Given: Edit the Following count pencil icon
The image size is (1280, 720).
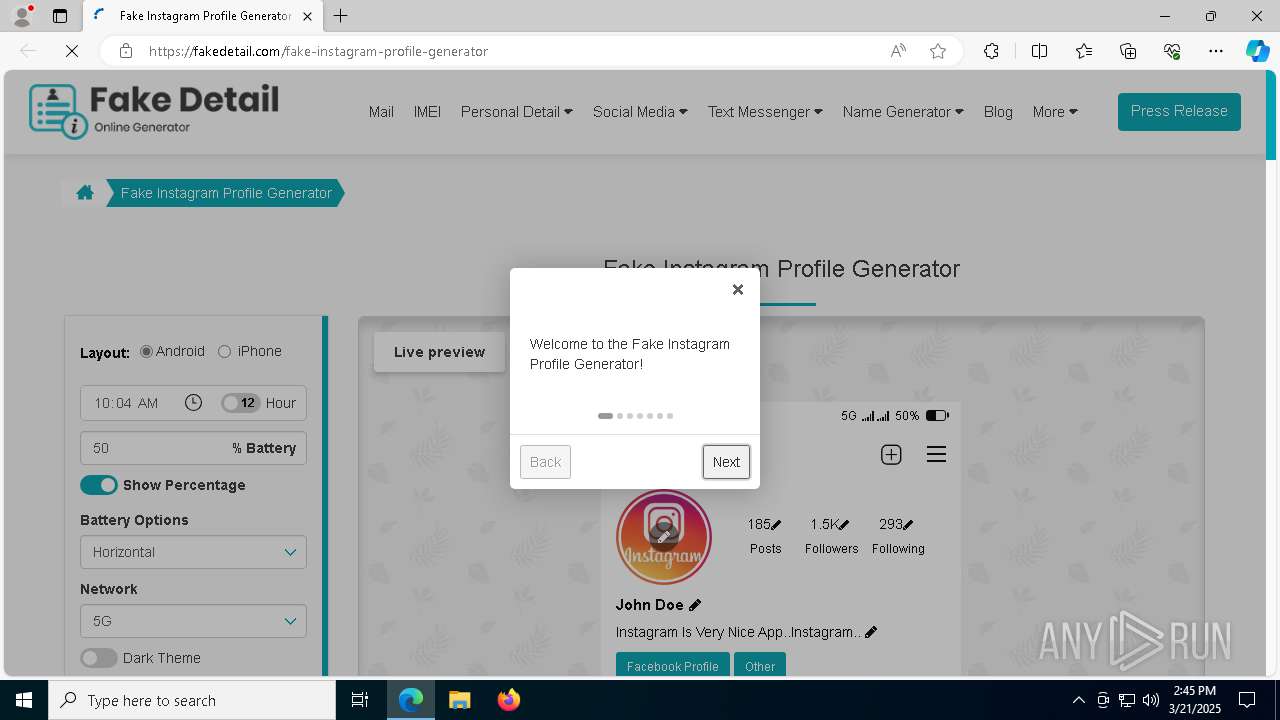Looking at the screenshot, I should coord(908,525).
